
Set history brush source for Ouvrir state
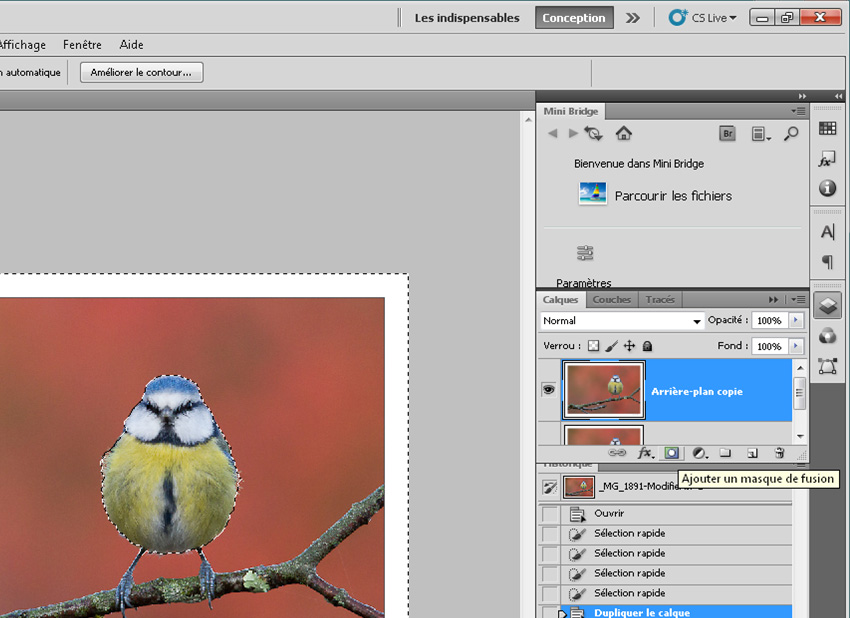(x=550, y=514)
